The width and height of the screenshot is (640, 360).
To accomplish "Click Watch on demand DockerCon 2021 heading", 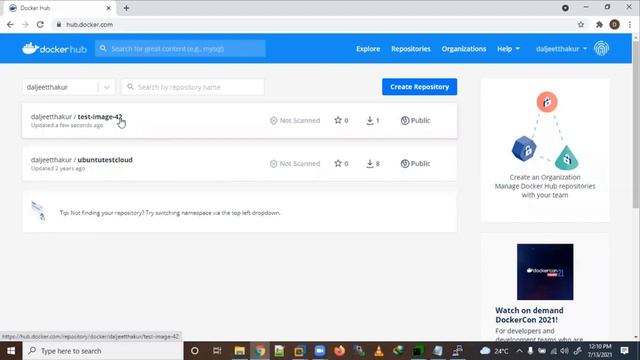I will [529, 315].
